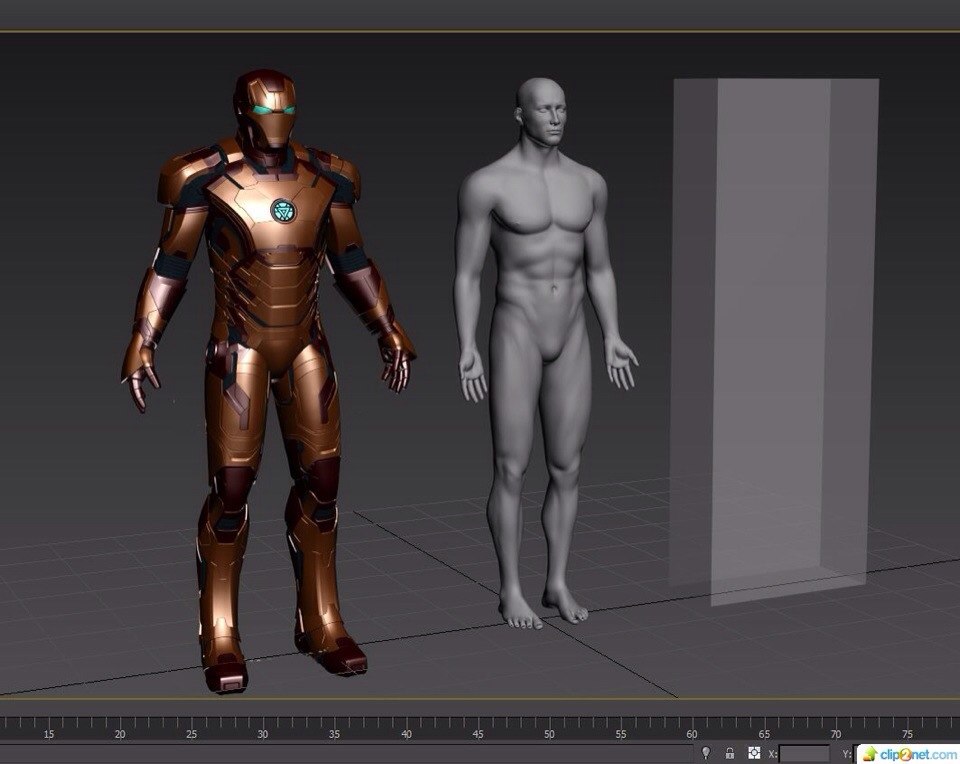This screenshot has height=764, width=960.
Task: Toggle the Isolate Selection lightbulb icon
Action: coord(705,753)
